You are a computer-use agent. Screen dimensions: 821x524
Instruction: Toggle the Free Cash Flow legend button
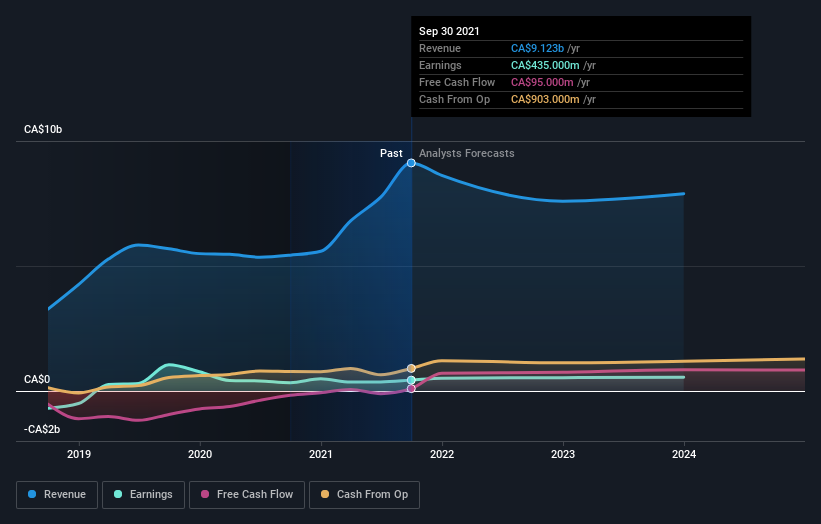tap(247, 495)
